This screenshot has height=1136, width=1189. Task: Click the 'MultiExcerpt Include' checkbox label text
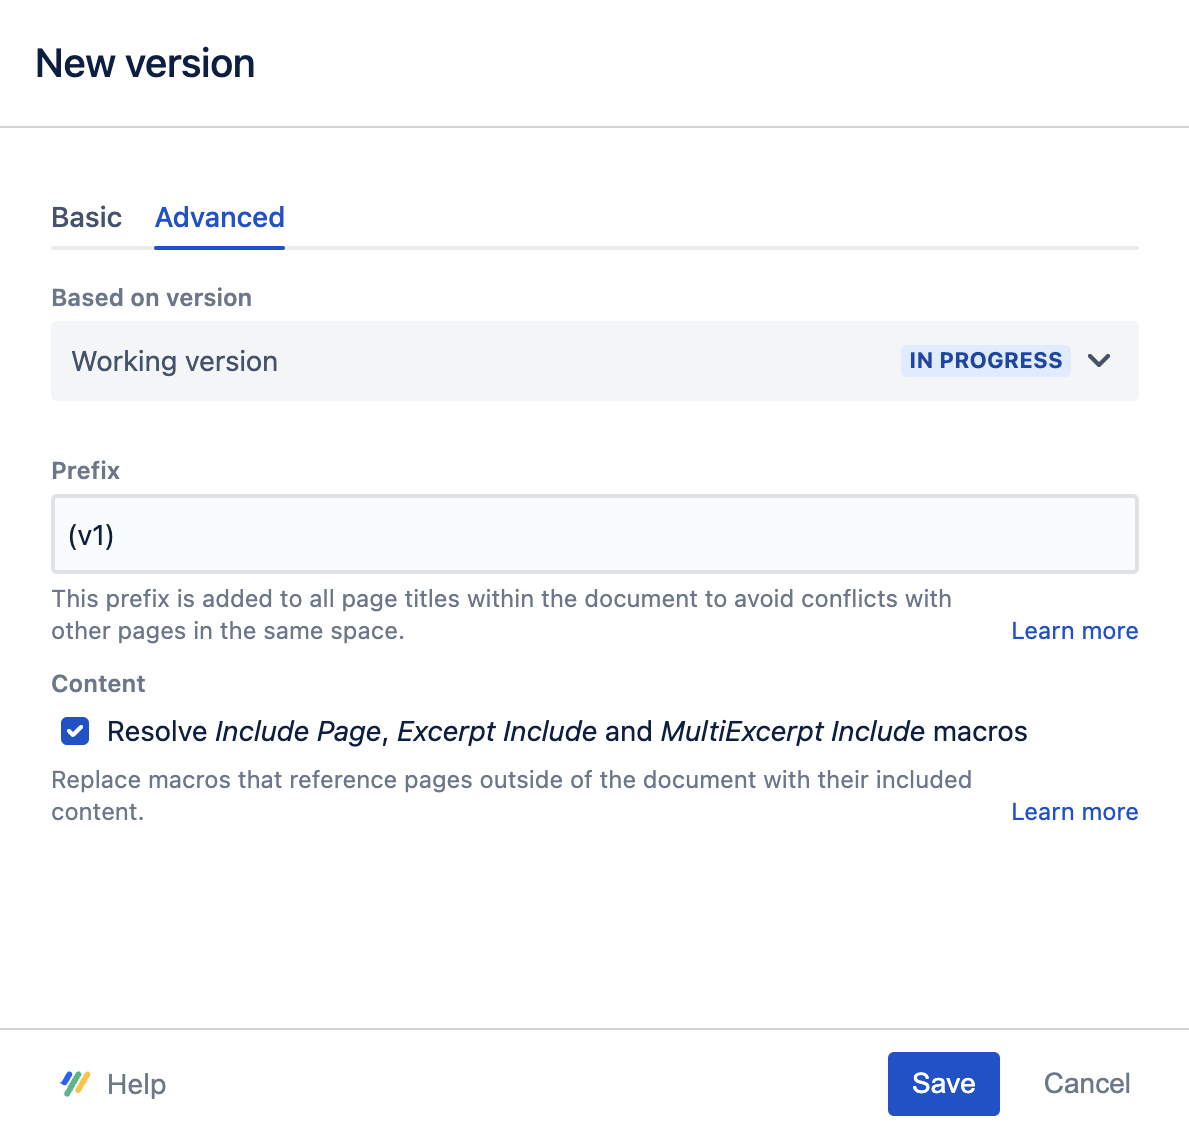792,732
